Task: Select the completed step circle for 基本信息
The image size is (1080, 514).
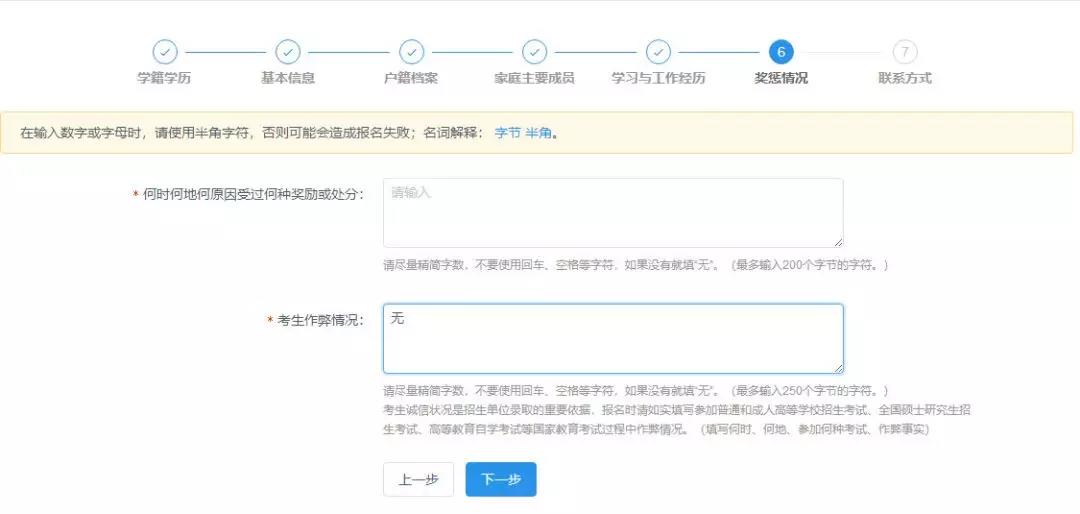Action: pos(288,52)
